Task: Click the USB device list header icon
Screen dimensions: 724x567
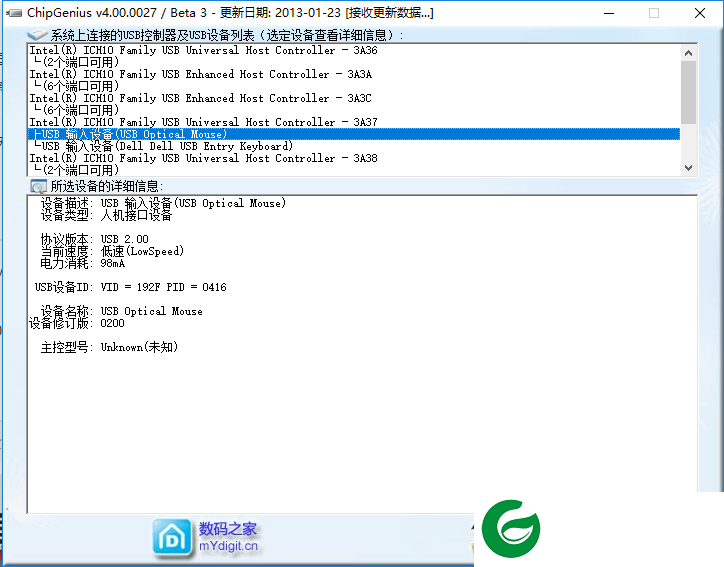Action: (x=37, y=35)
